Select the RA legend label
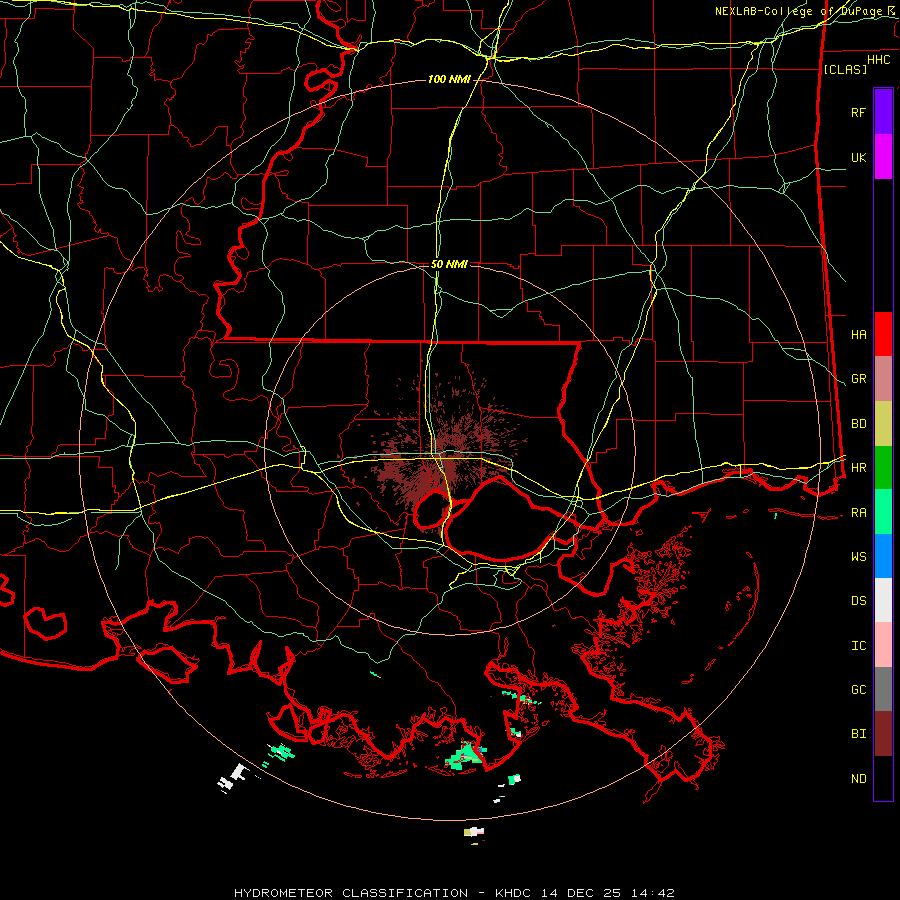 coord(858,513)
